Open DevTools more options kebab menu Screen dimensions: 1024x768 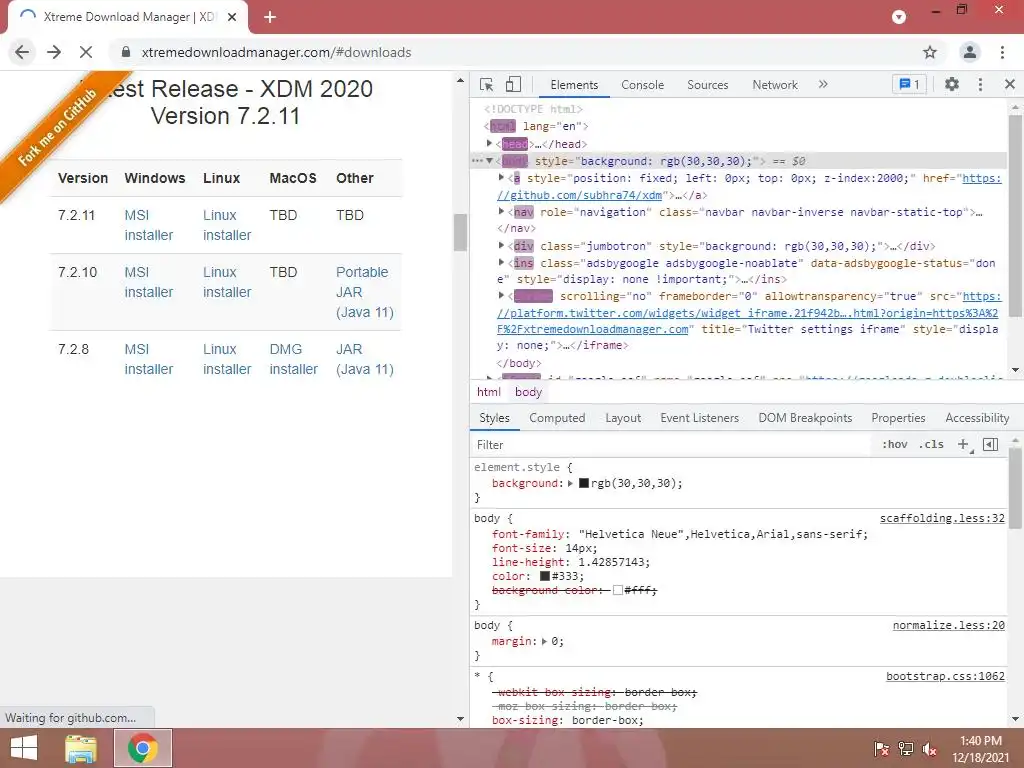click(980, 84)
